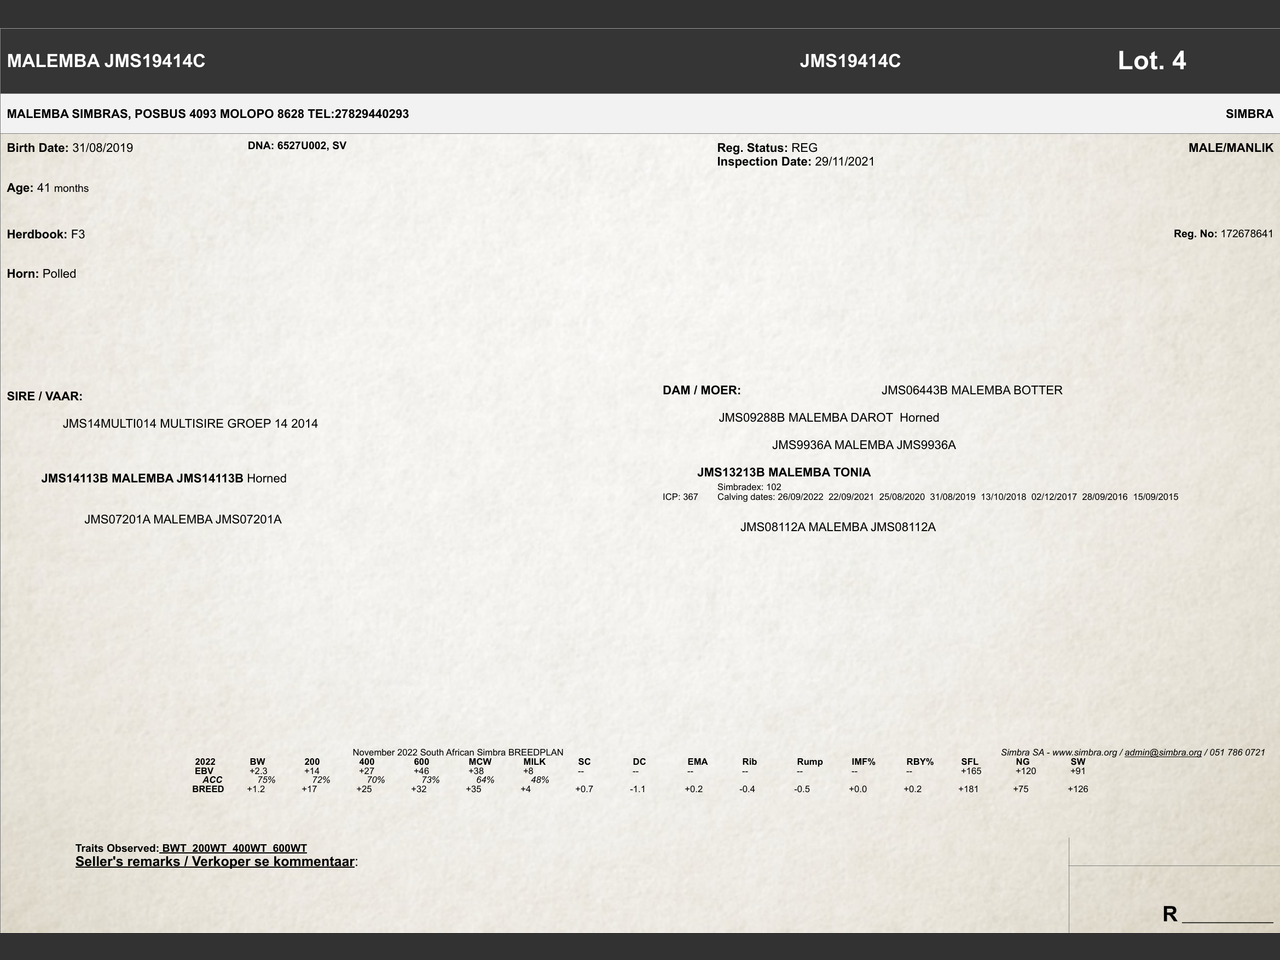Select BREED value +181
Image resolution: width=1280 pixels, height=960 pixels.
(969, 789)
